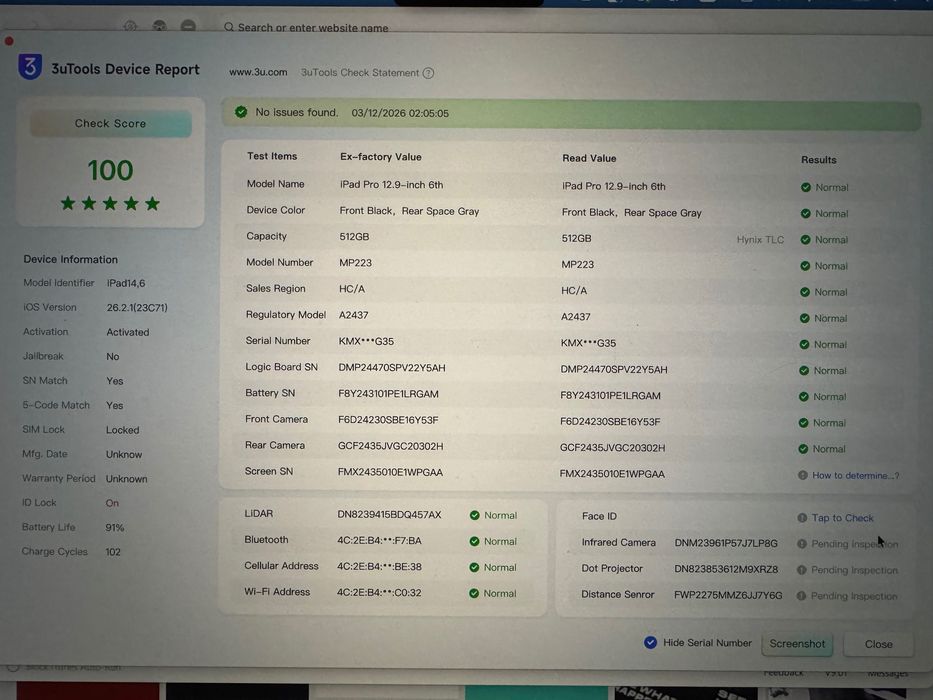Click the Cellular Address Normal check icon
This screenshot has height=700, width=933.
[474, 568]
